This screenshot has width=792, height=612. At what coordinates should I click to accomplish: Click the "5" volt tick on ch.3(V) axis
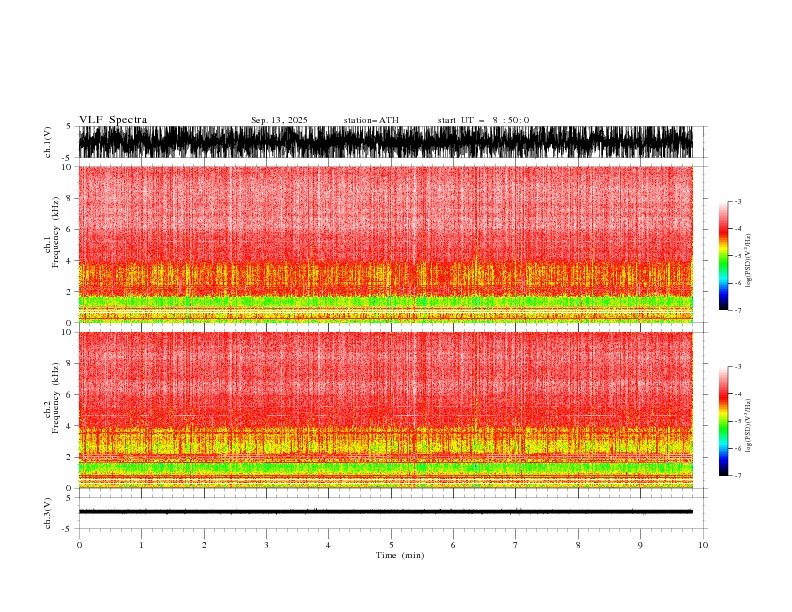69,497
